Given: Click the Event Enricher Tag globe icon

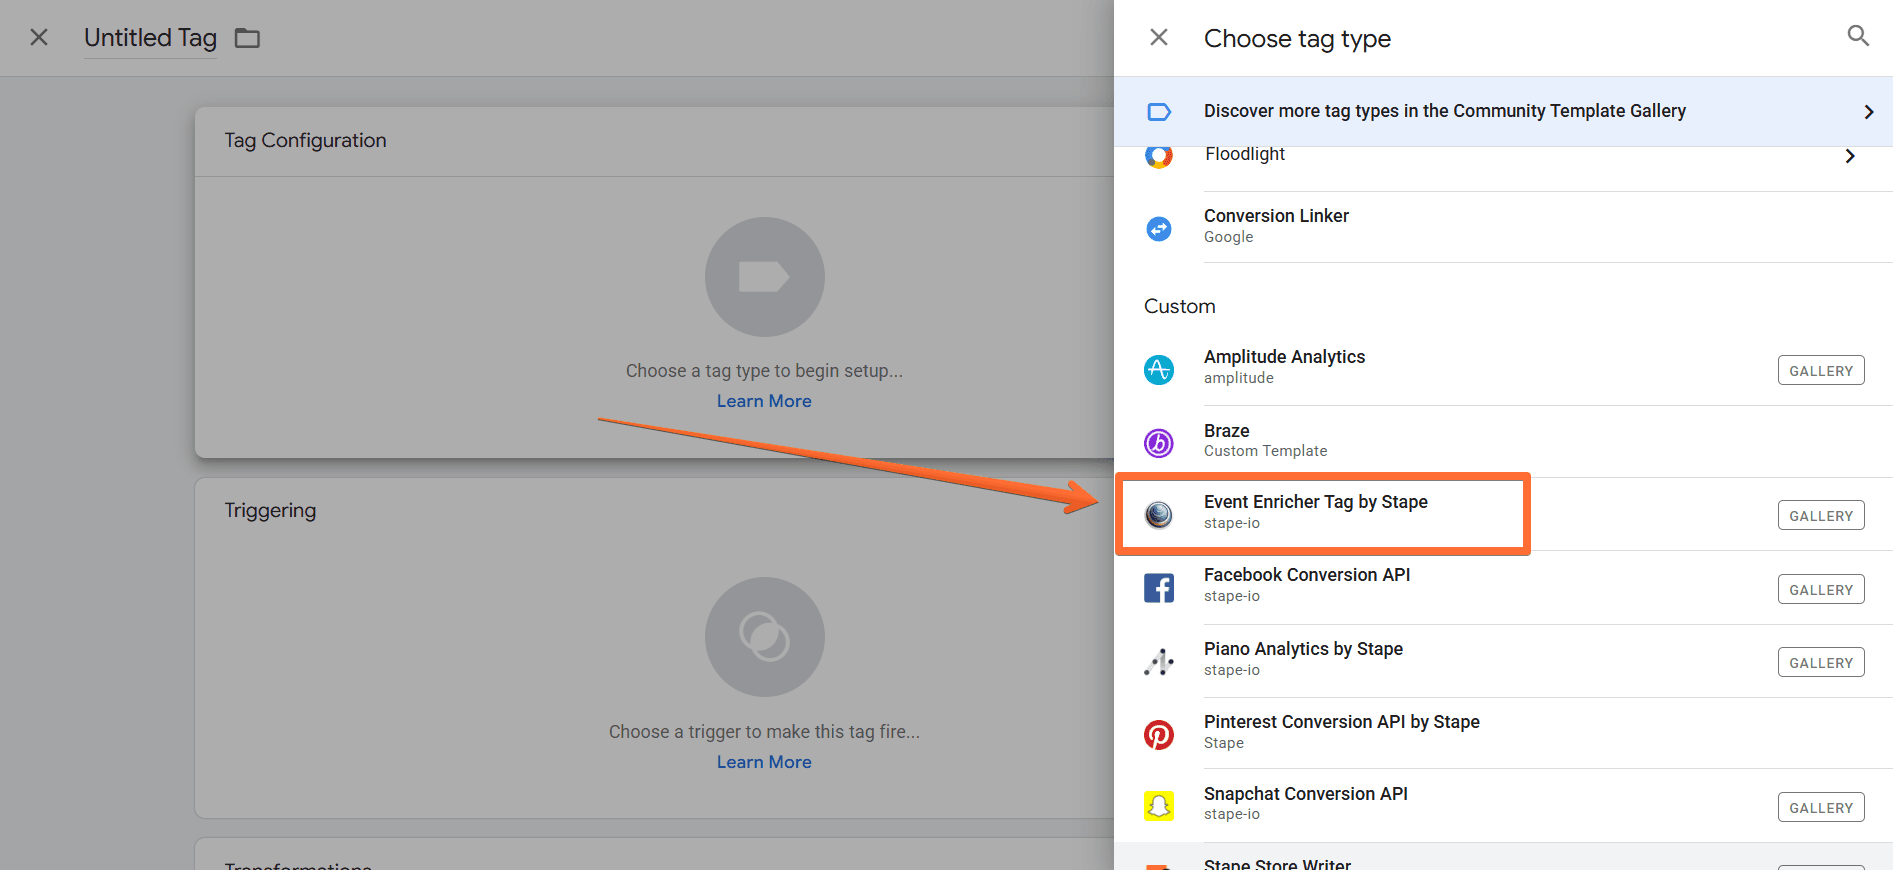Looking at the screenshot, I should click(1159, 515).
